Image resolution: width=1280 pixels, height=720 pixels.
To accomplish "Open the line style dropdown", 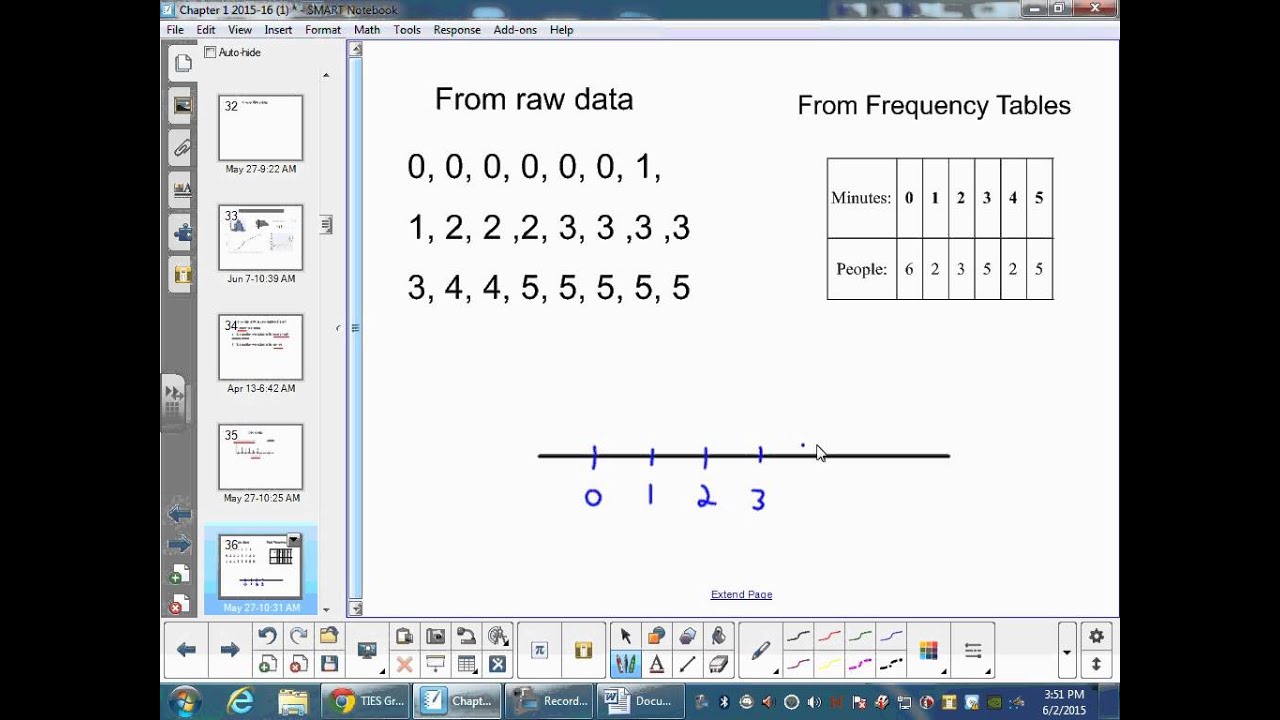I will 973,650.
